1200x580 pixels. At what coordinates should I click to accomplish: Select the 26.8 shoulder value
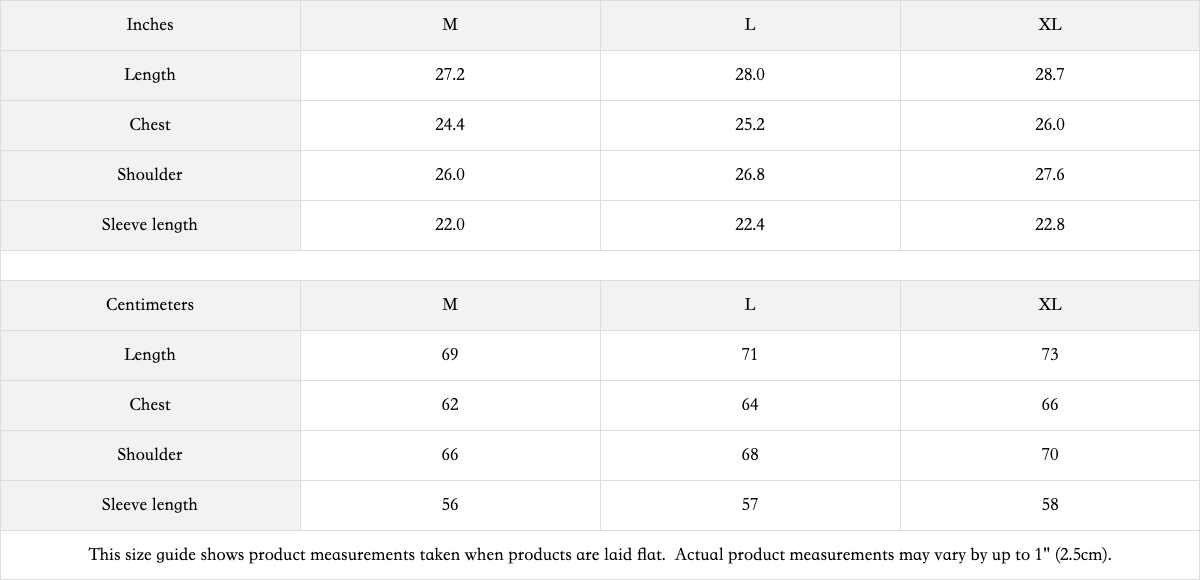[x=750, y=175]
